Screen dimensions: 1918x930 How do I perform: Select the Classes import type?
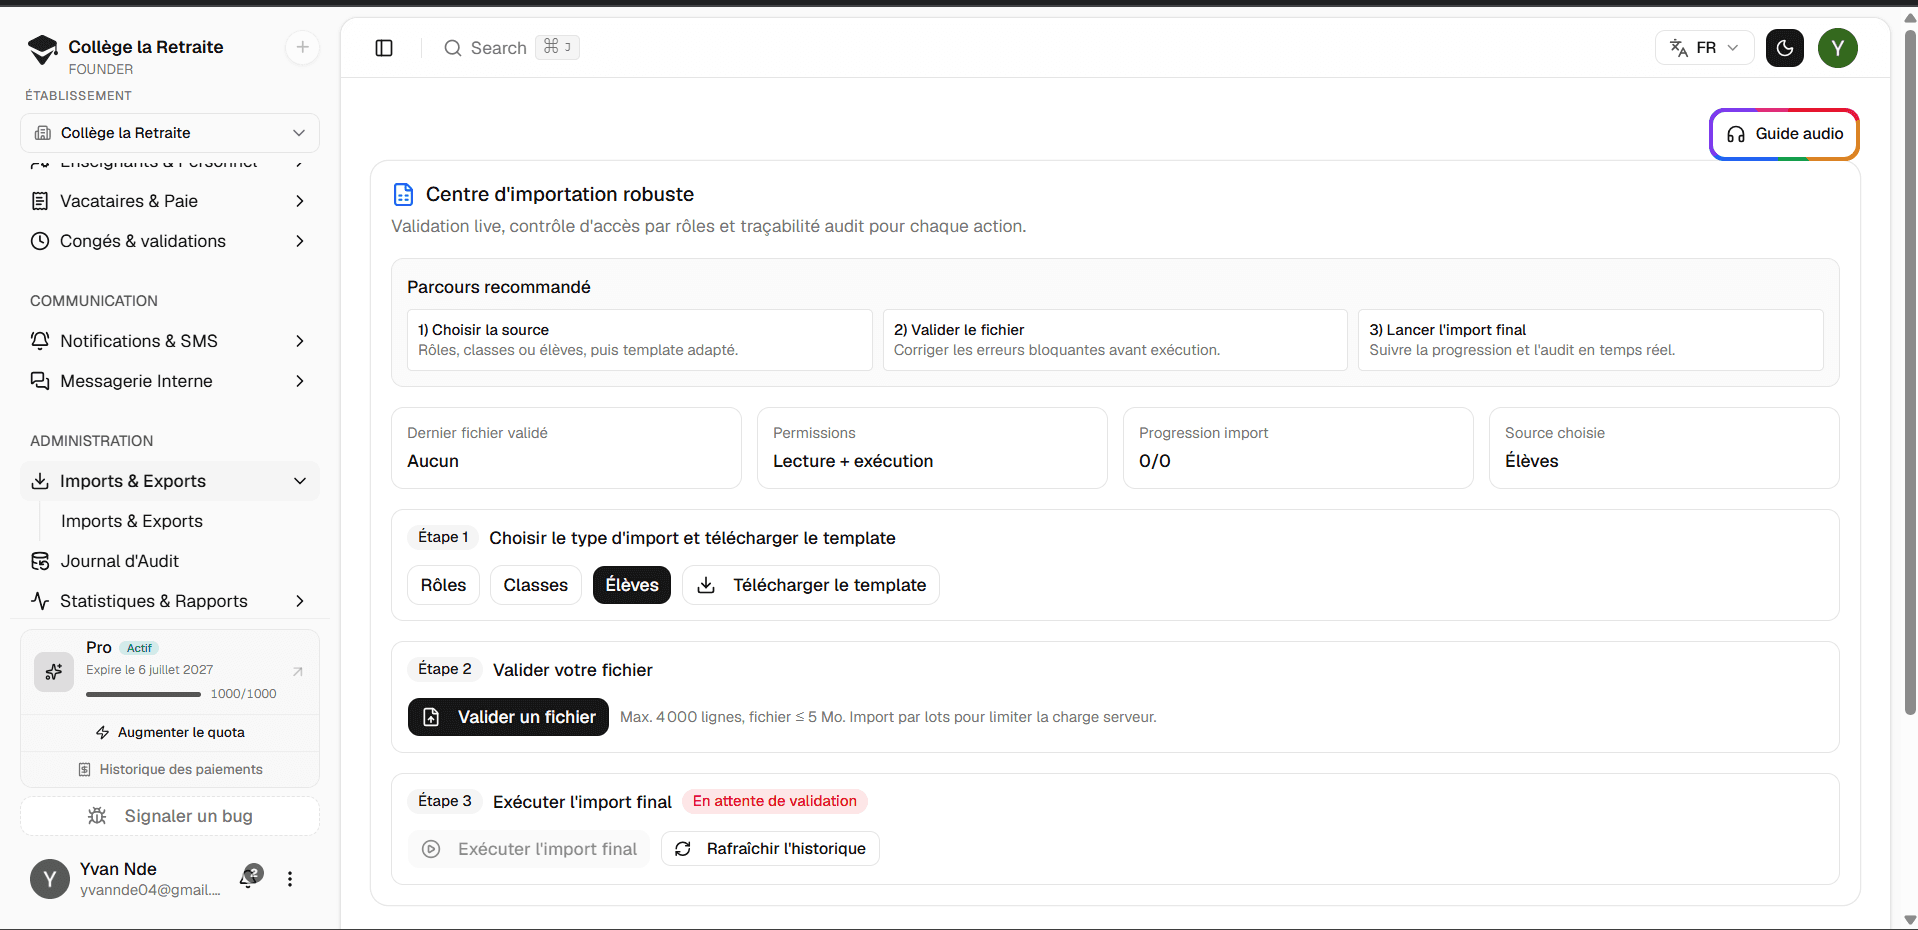pos(535,585)
